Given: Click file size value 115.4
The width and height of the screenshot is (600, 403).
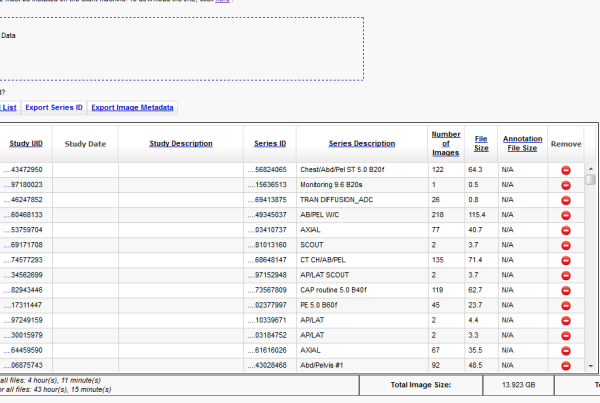Looking at the screenshot, I should [x=477, y=215].
